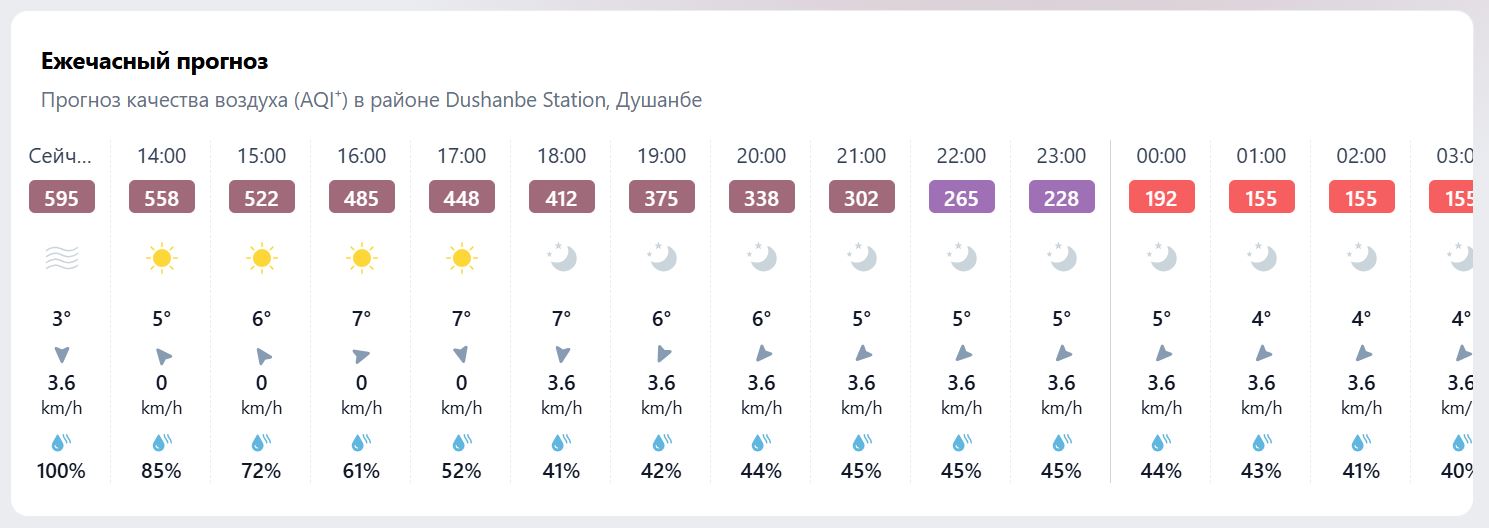Click the Ежечасный прогноз heading

coord(155,62)
